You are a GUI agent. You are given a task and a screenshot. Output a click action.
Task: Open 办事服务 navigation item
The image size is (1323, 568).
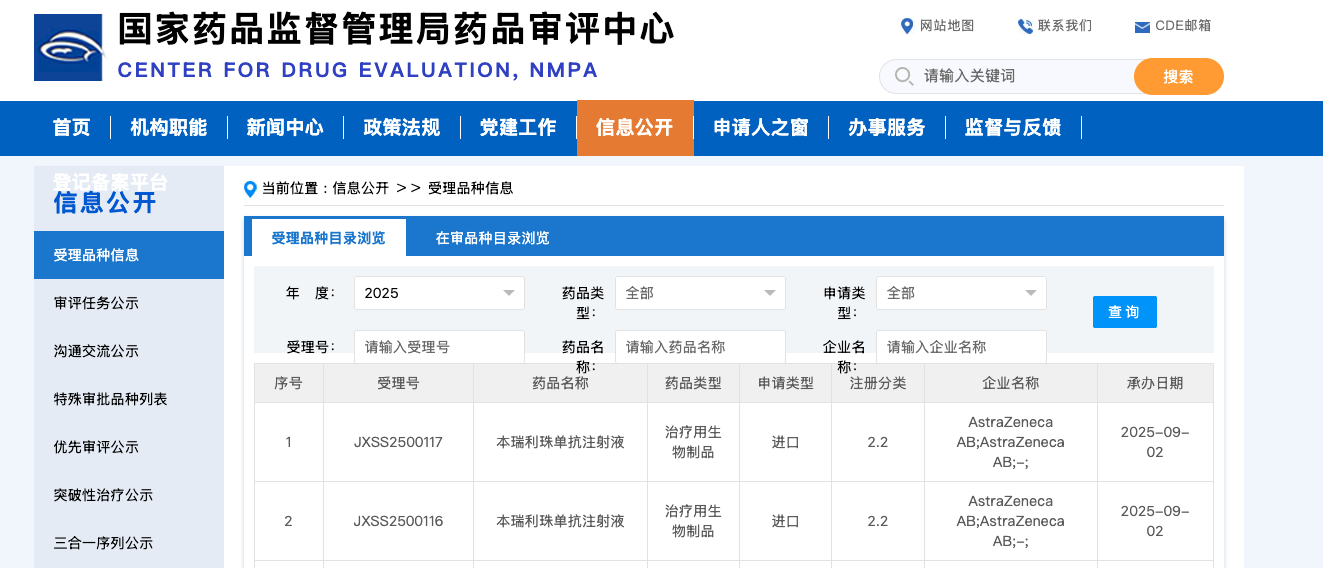887,128
